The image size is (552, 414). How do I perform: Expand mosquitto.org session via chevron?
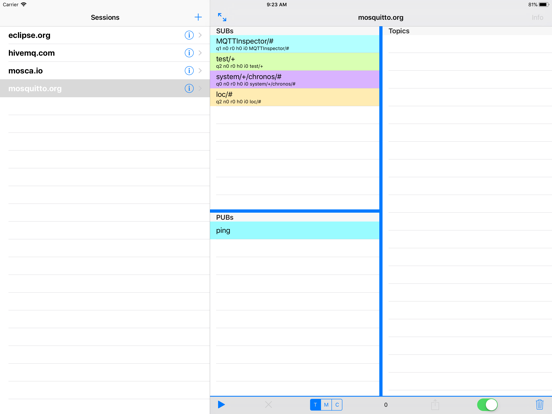[x=200, y=88]
